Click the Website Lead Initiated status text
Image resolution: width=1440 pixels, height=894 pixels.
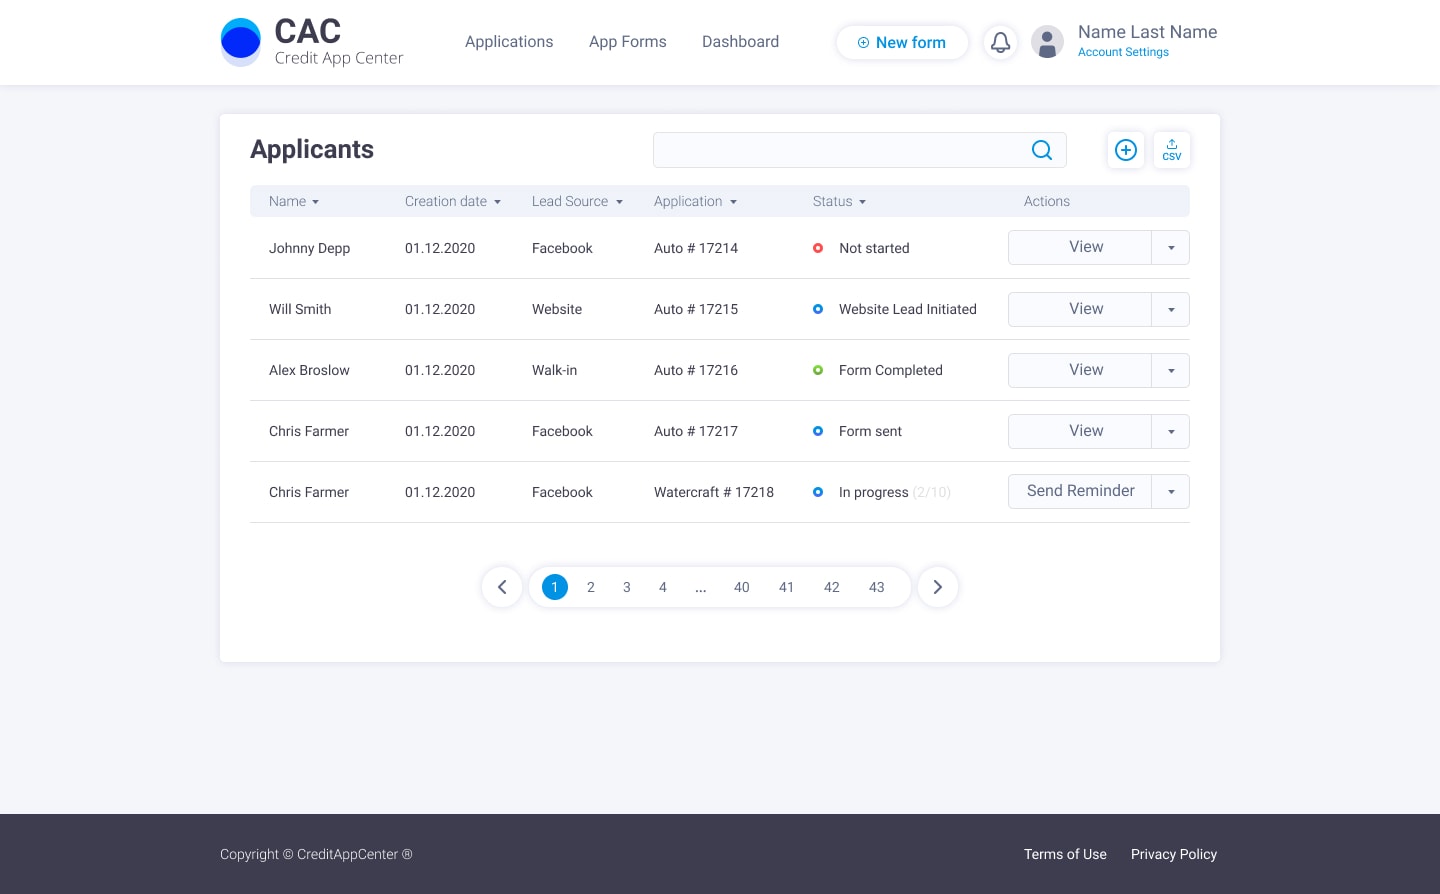pos(908,309)
